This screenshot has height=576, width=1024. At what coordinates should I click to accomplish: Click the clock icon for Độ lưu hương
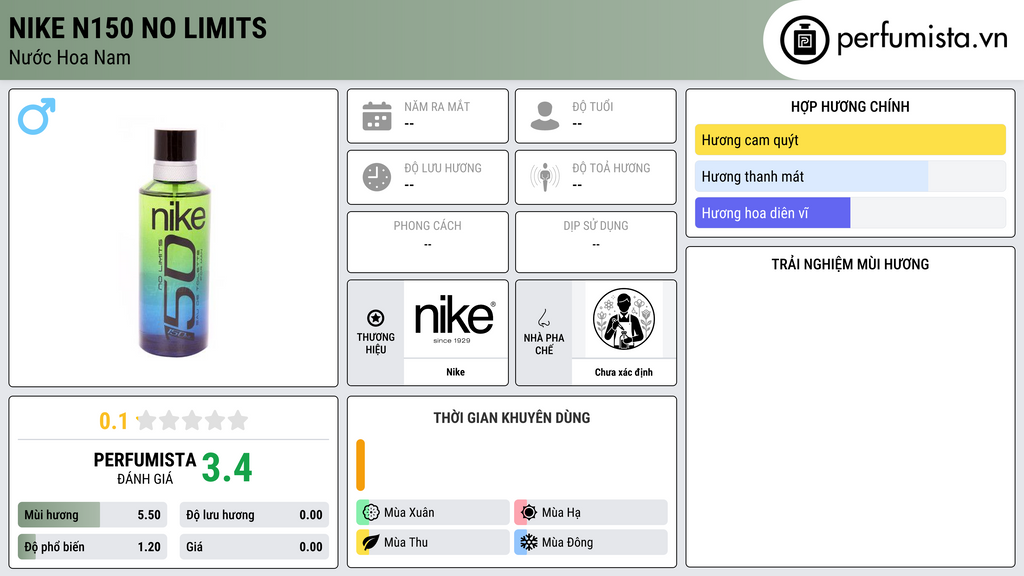coord(377,177)
